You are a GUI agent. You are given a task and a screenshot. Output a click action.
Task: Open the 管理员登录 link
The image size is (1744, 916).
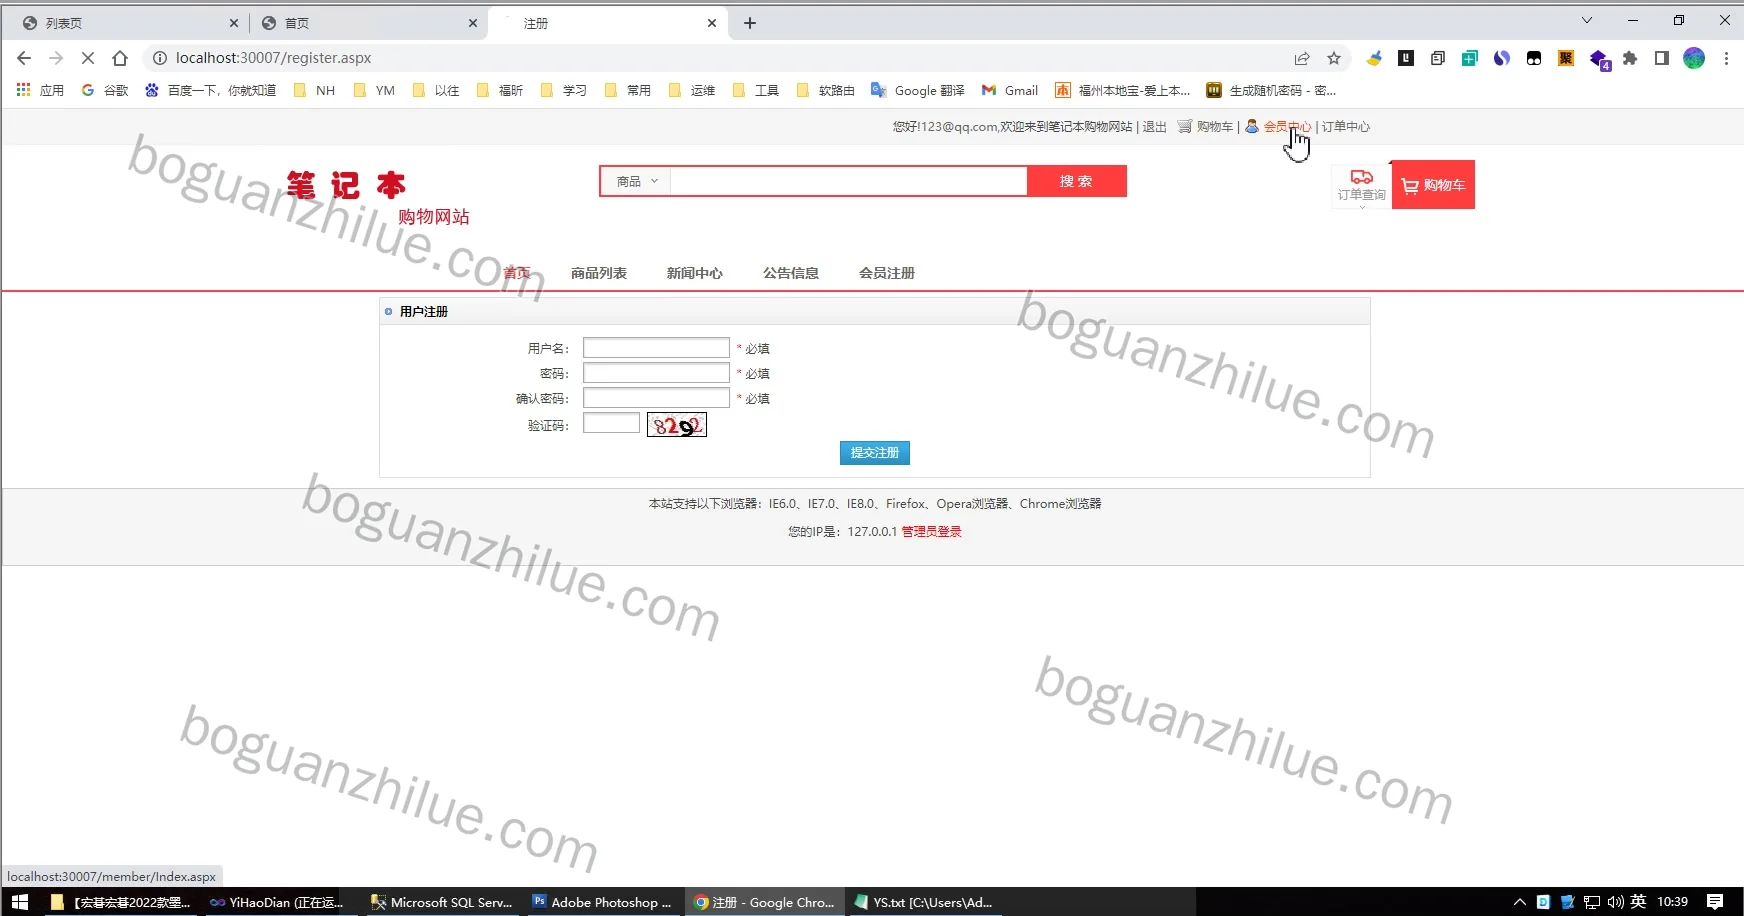click(x=932, y=532)
